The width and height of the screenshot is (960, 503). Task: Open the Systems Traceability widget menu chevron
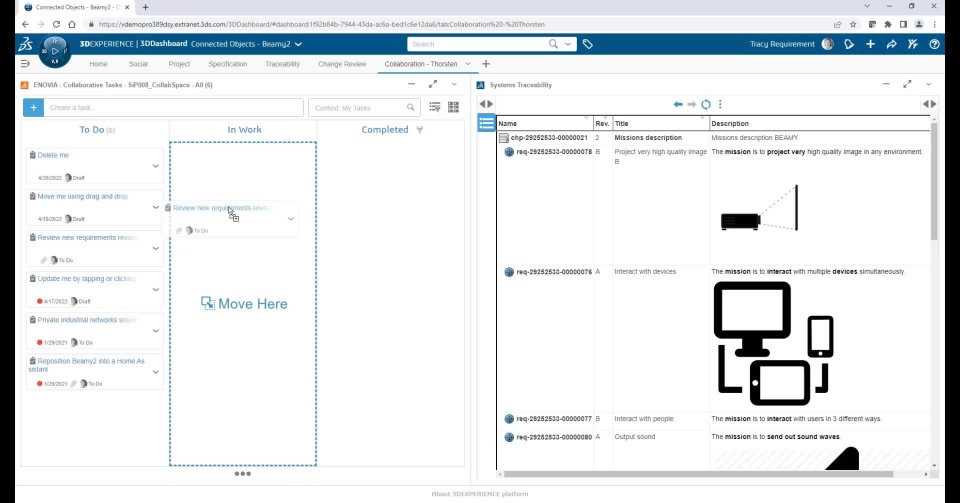929,84
